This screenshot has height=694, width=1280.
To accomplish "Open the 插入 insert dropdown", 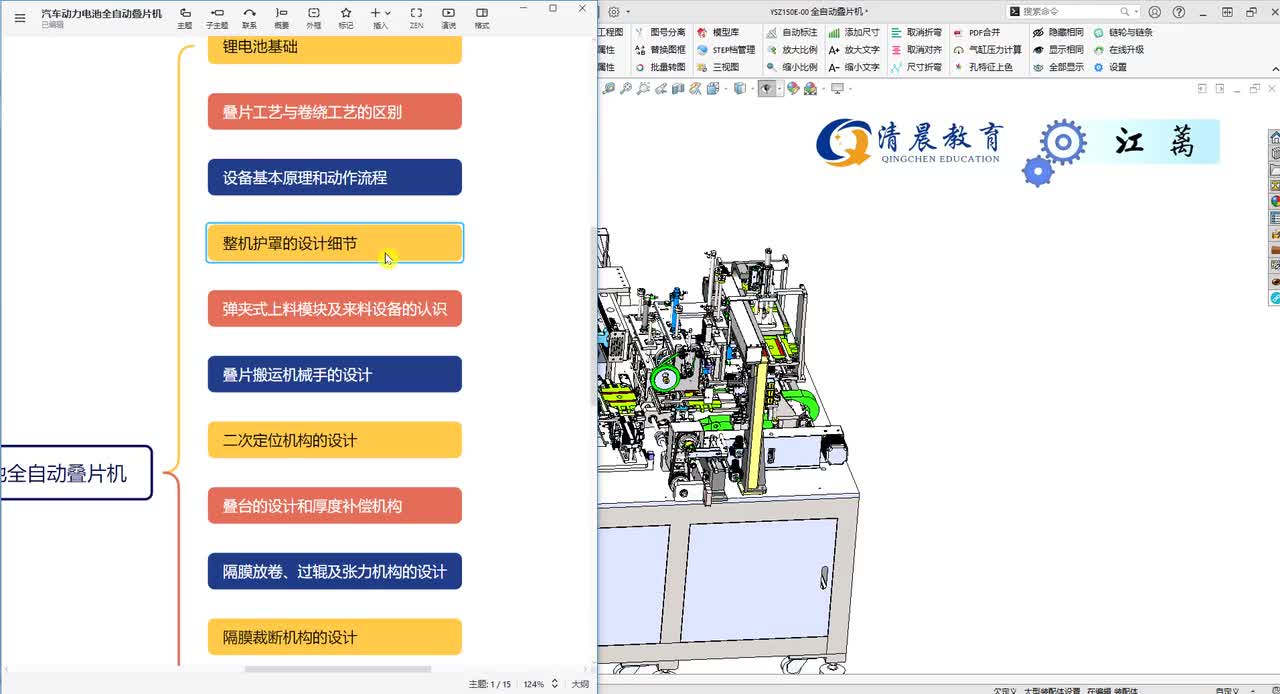I will point(381,18).
